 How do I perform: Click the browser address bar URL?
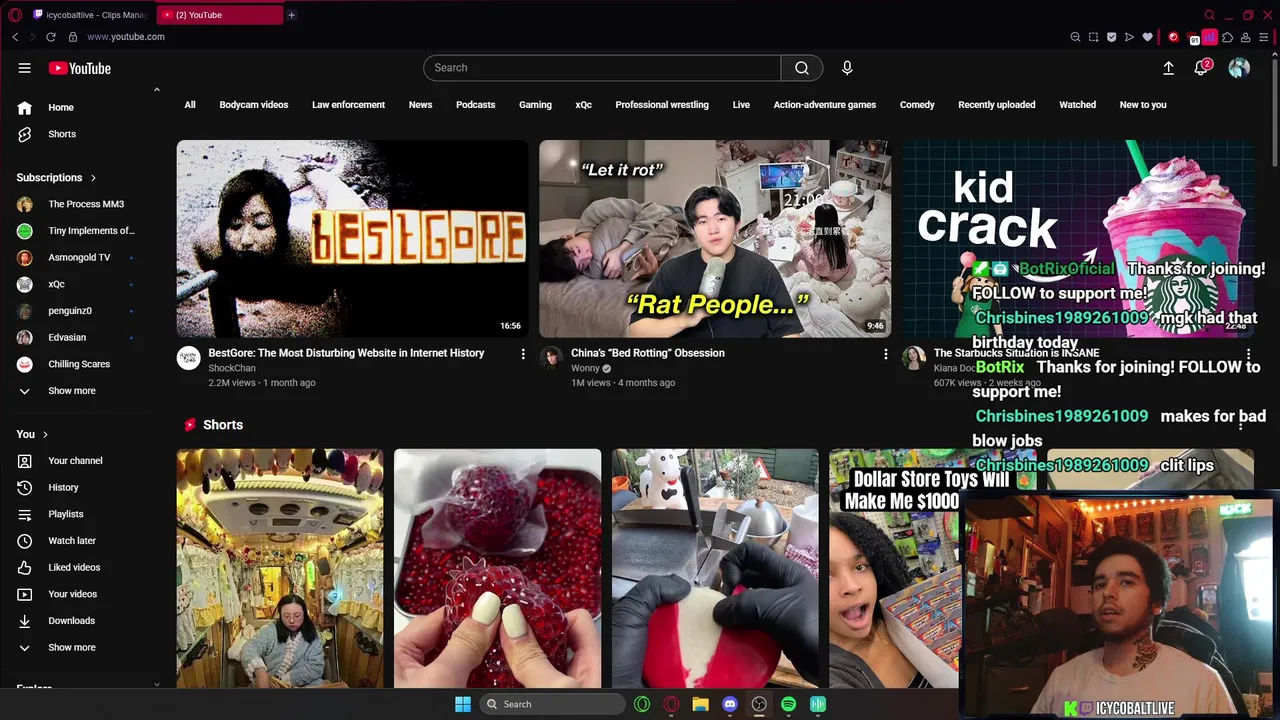(x=126, y=37)
